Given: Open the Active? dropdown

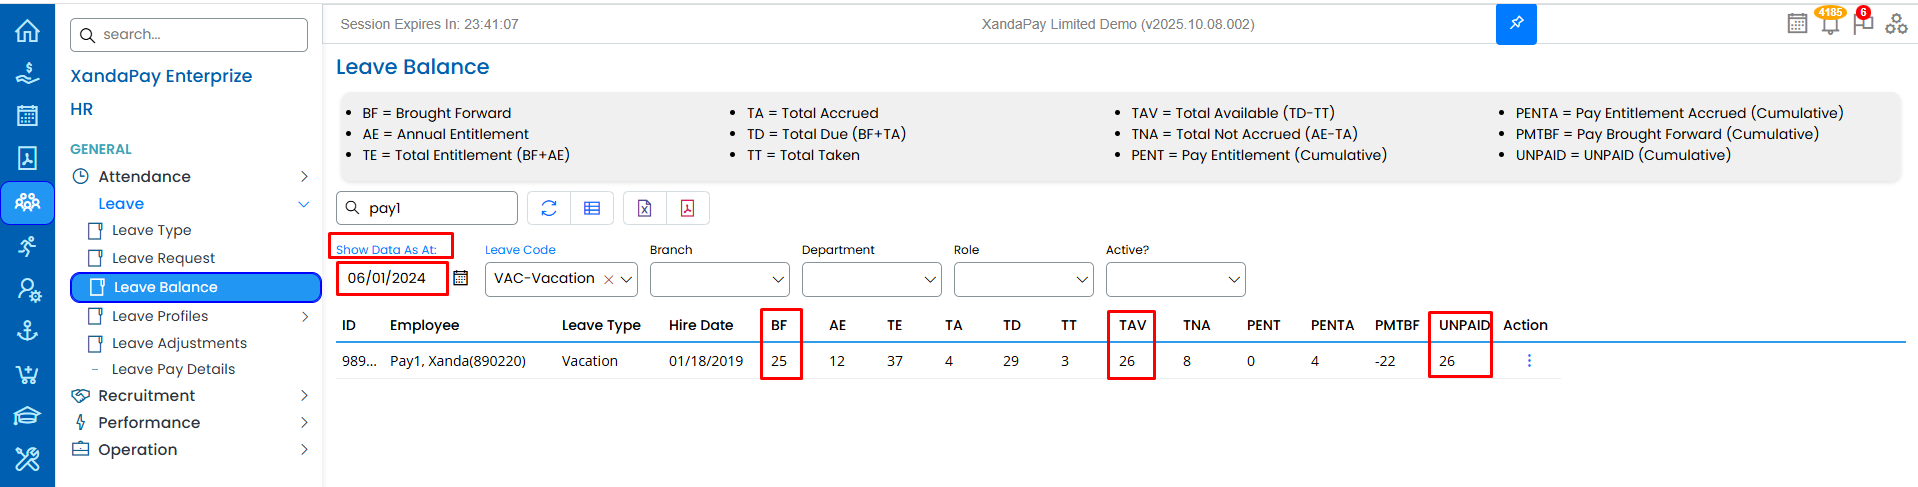Looking at the screenshot, I should point(1175,280).
